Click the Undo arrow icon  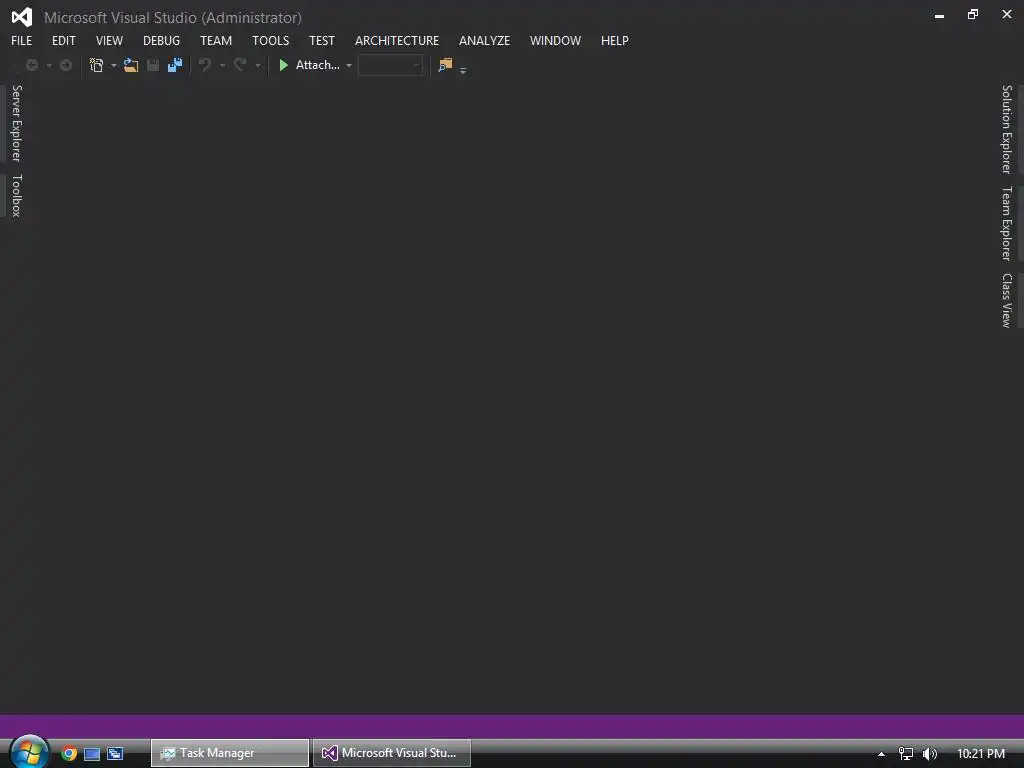tap(205, 65)
